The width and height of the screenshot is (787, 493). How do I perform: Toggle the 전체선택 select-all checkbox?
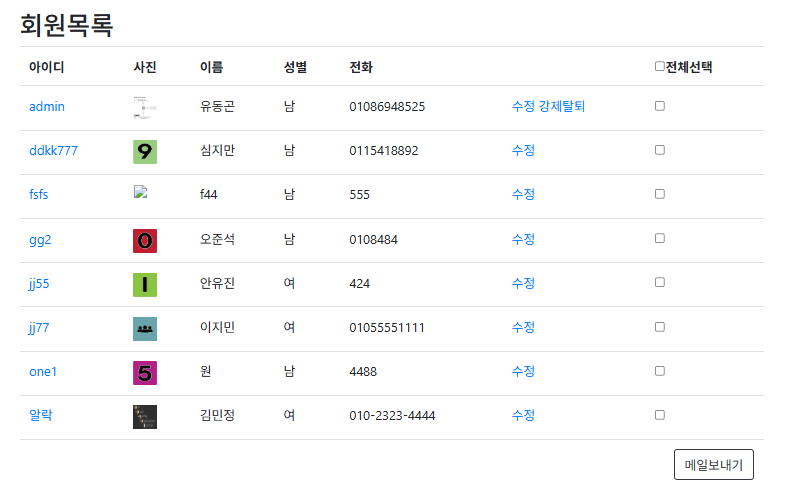660,66
